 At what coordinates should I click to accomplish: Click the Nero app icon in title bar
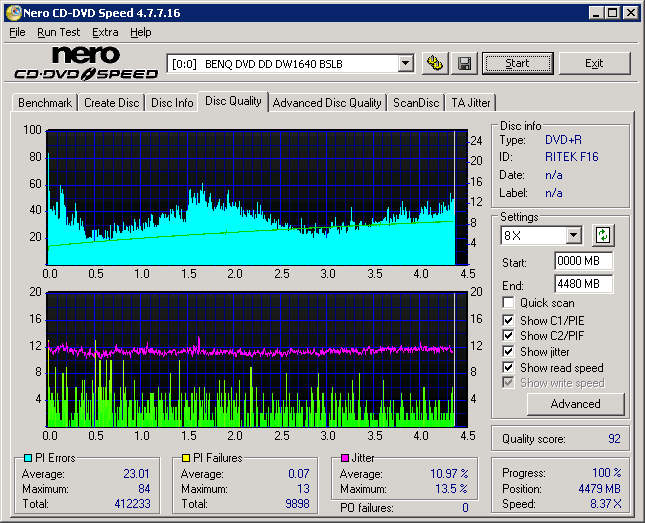pyautogui.click(x=12, y=12)
